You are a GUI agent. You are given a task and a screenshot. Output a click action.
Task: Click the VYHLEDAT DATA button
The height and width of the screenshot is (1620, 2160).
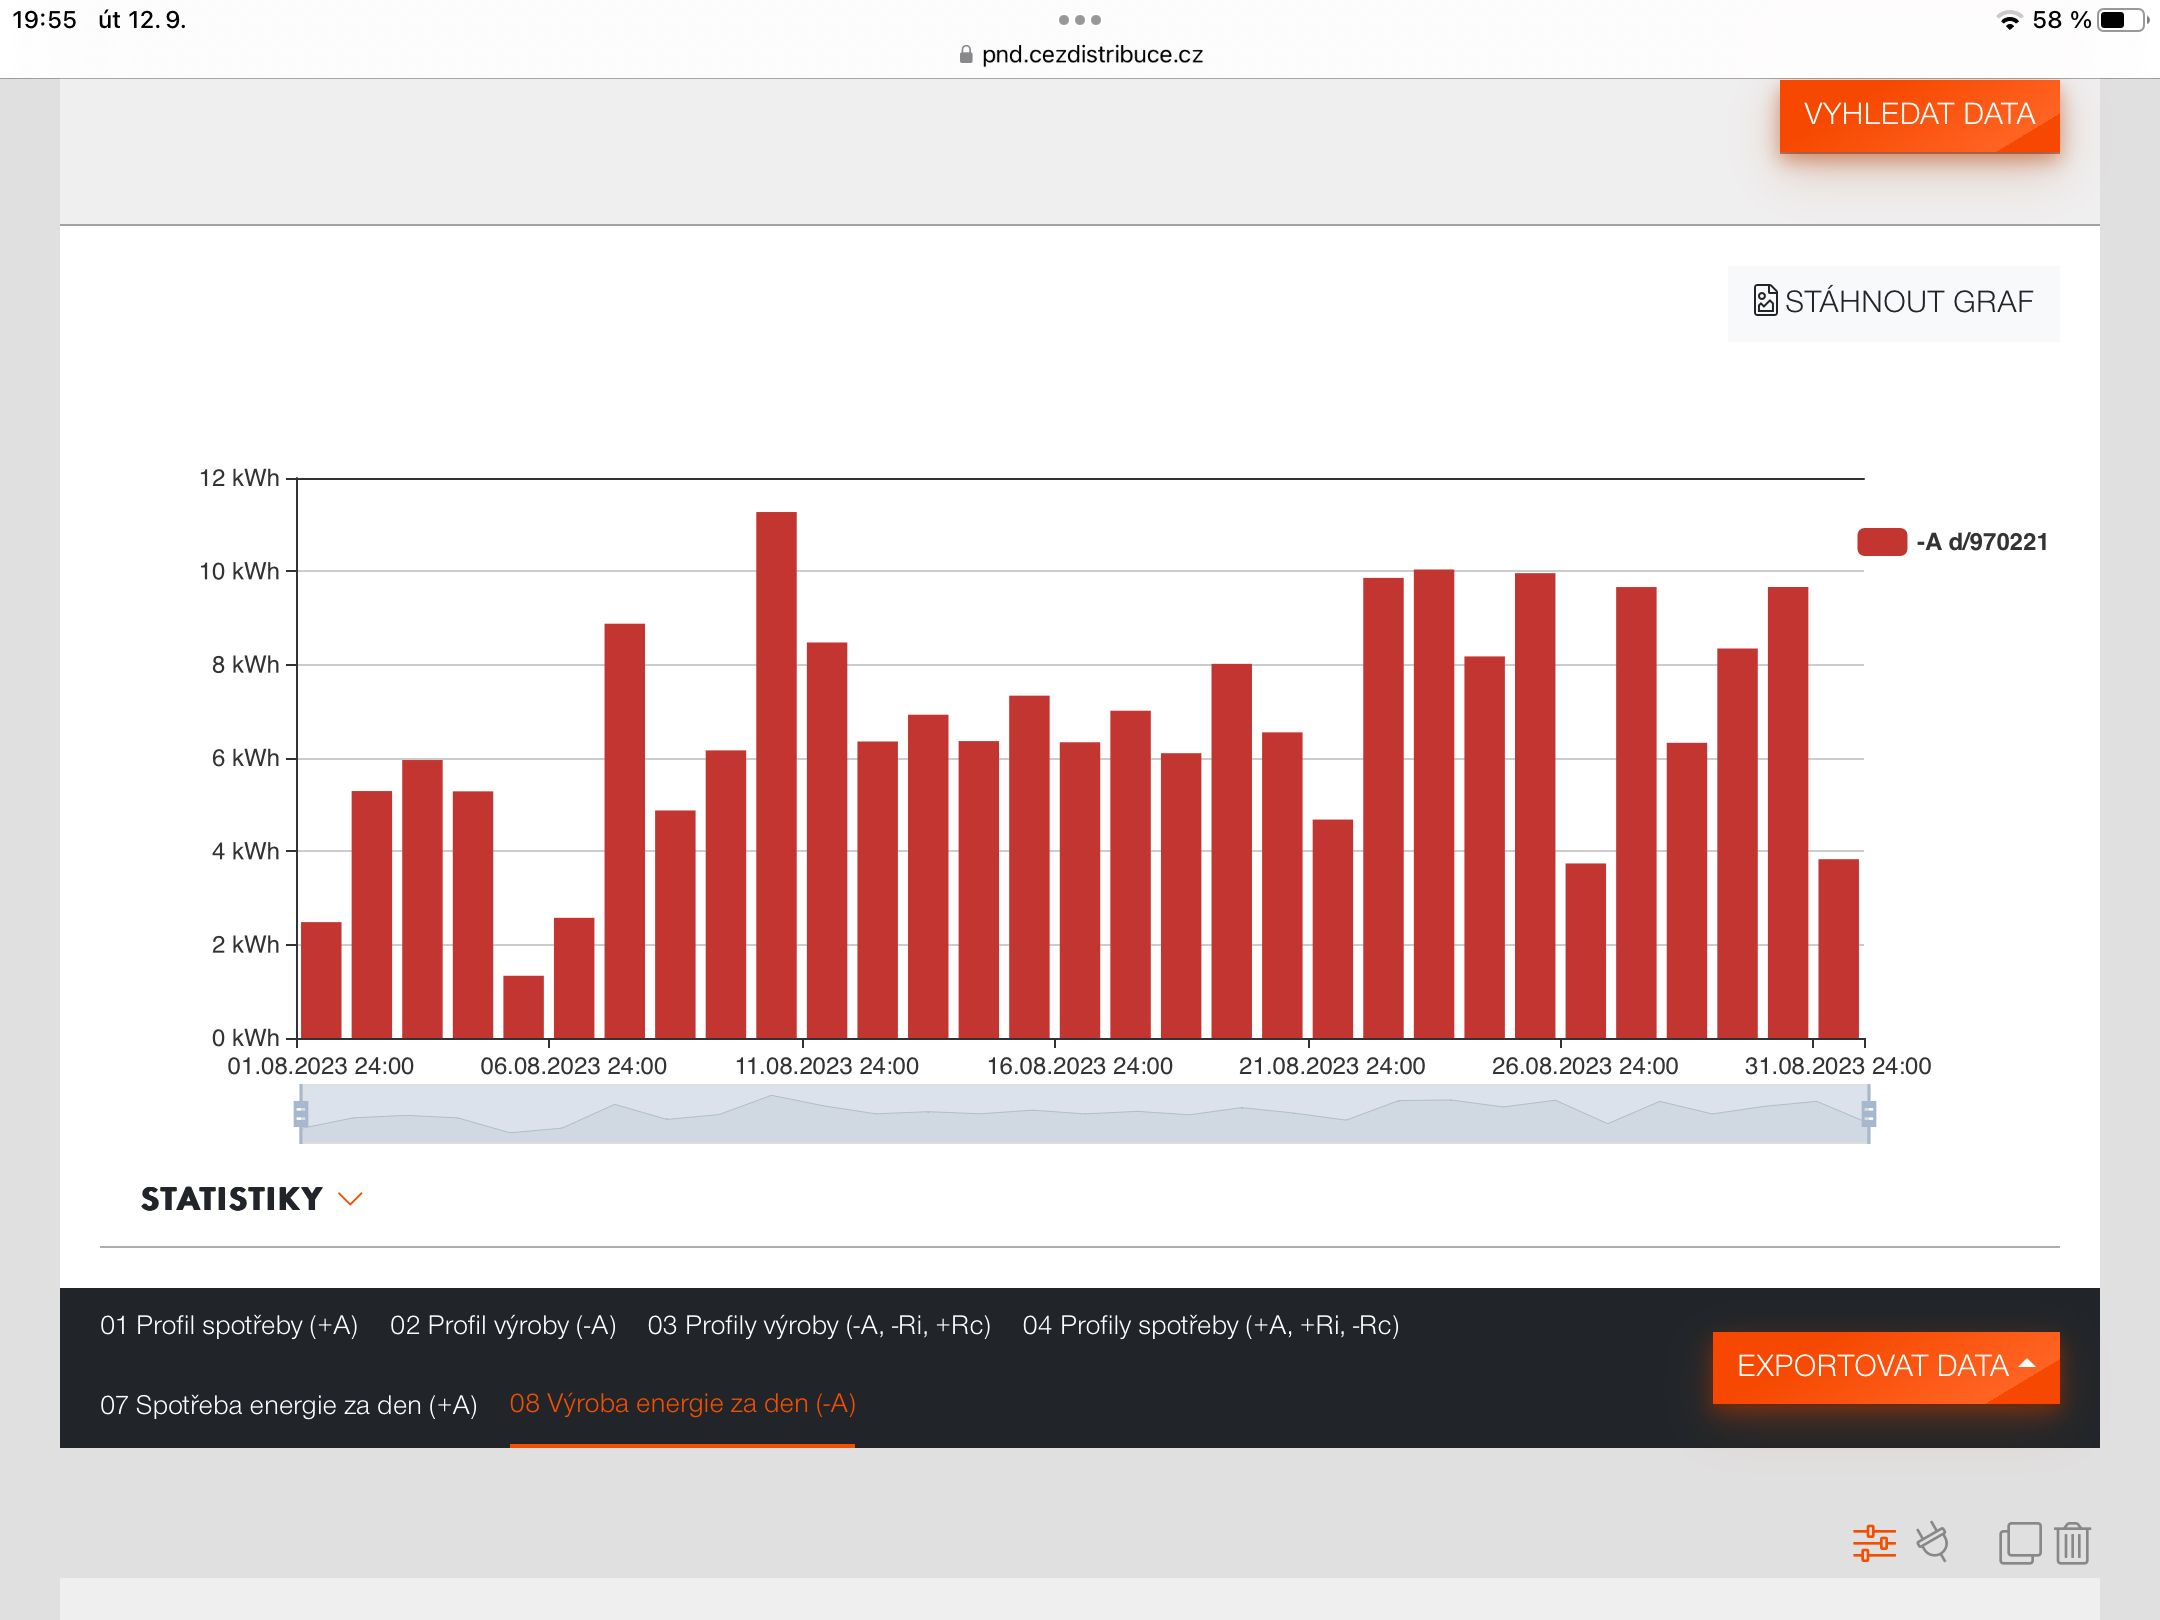click(1919, 116)
